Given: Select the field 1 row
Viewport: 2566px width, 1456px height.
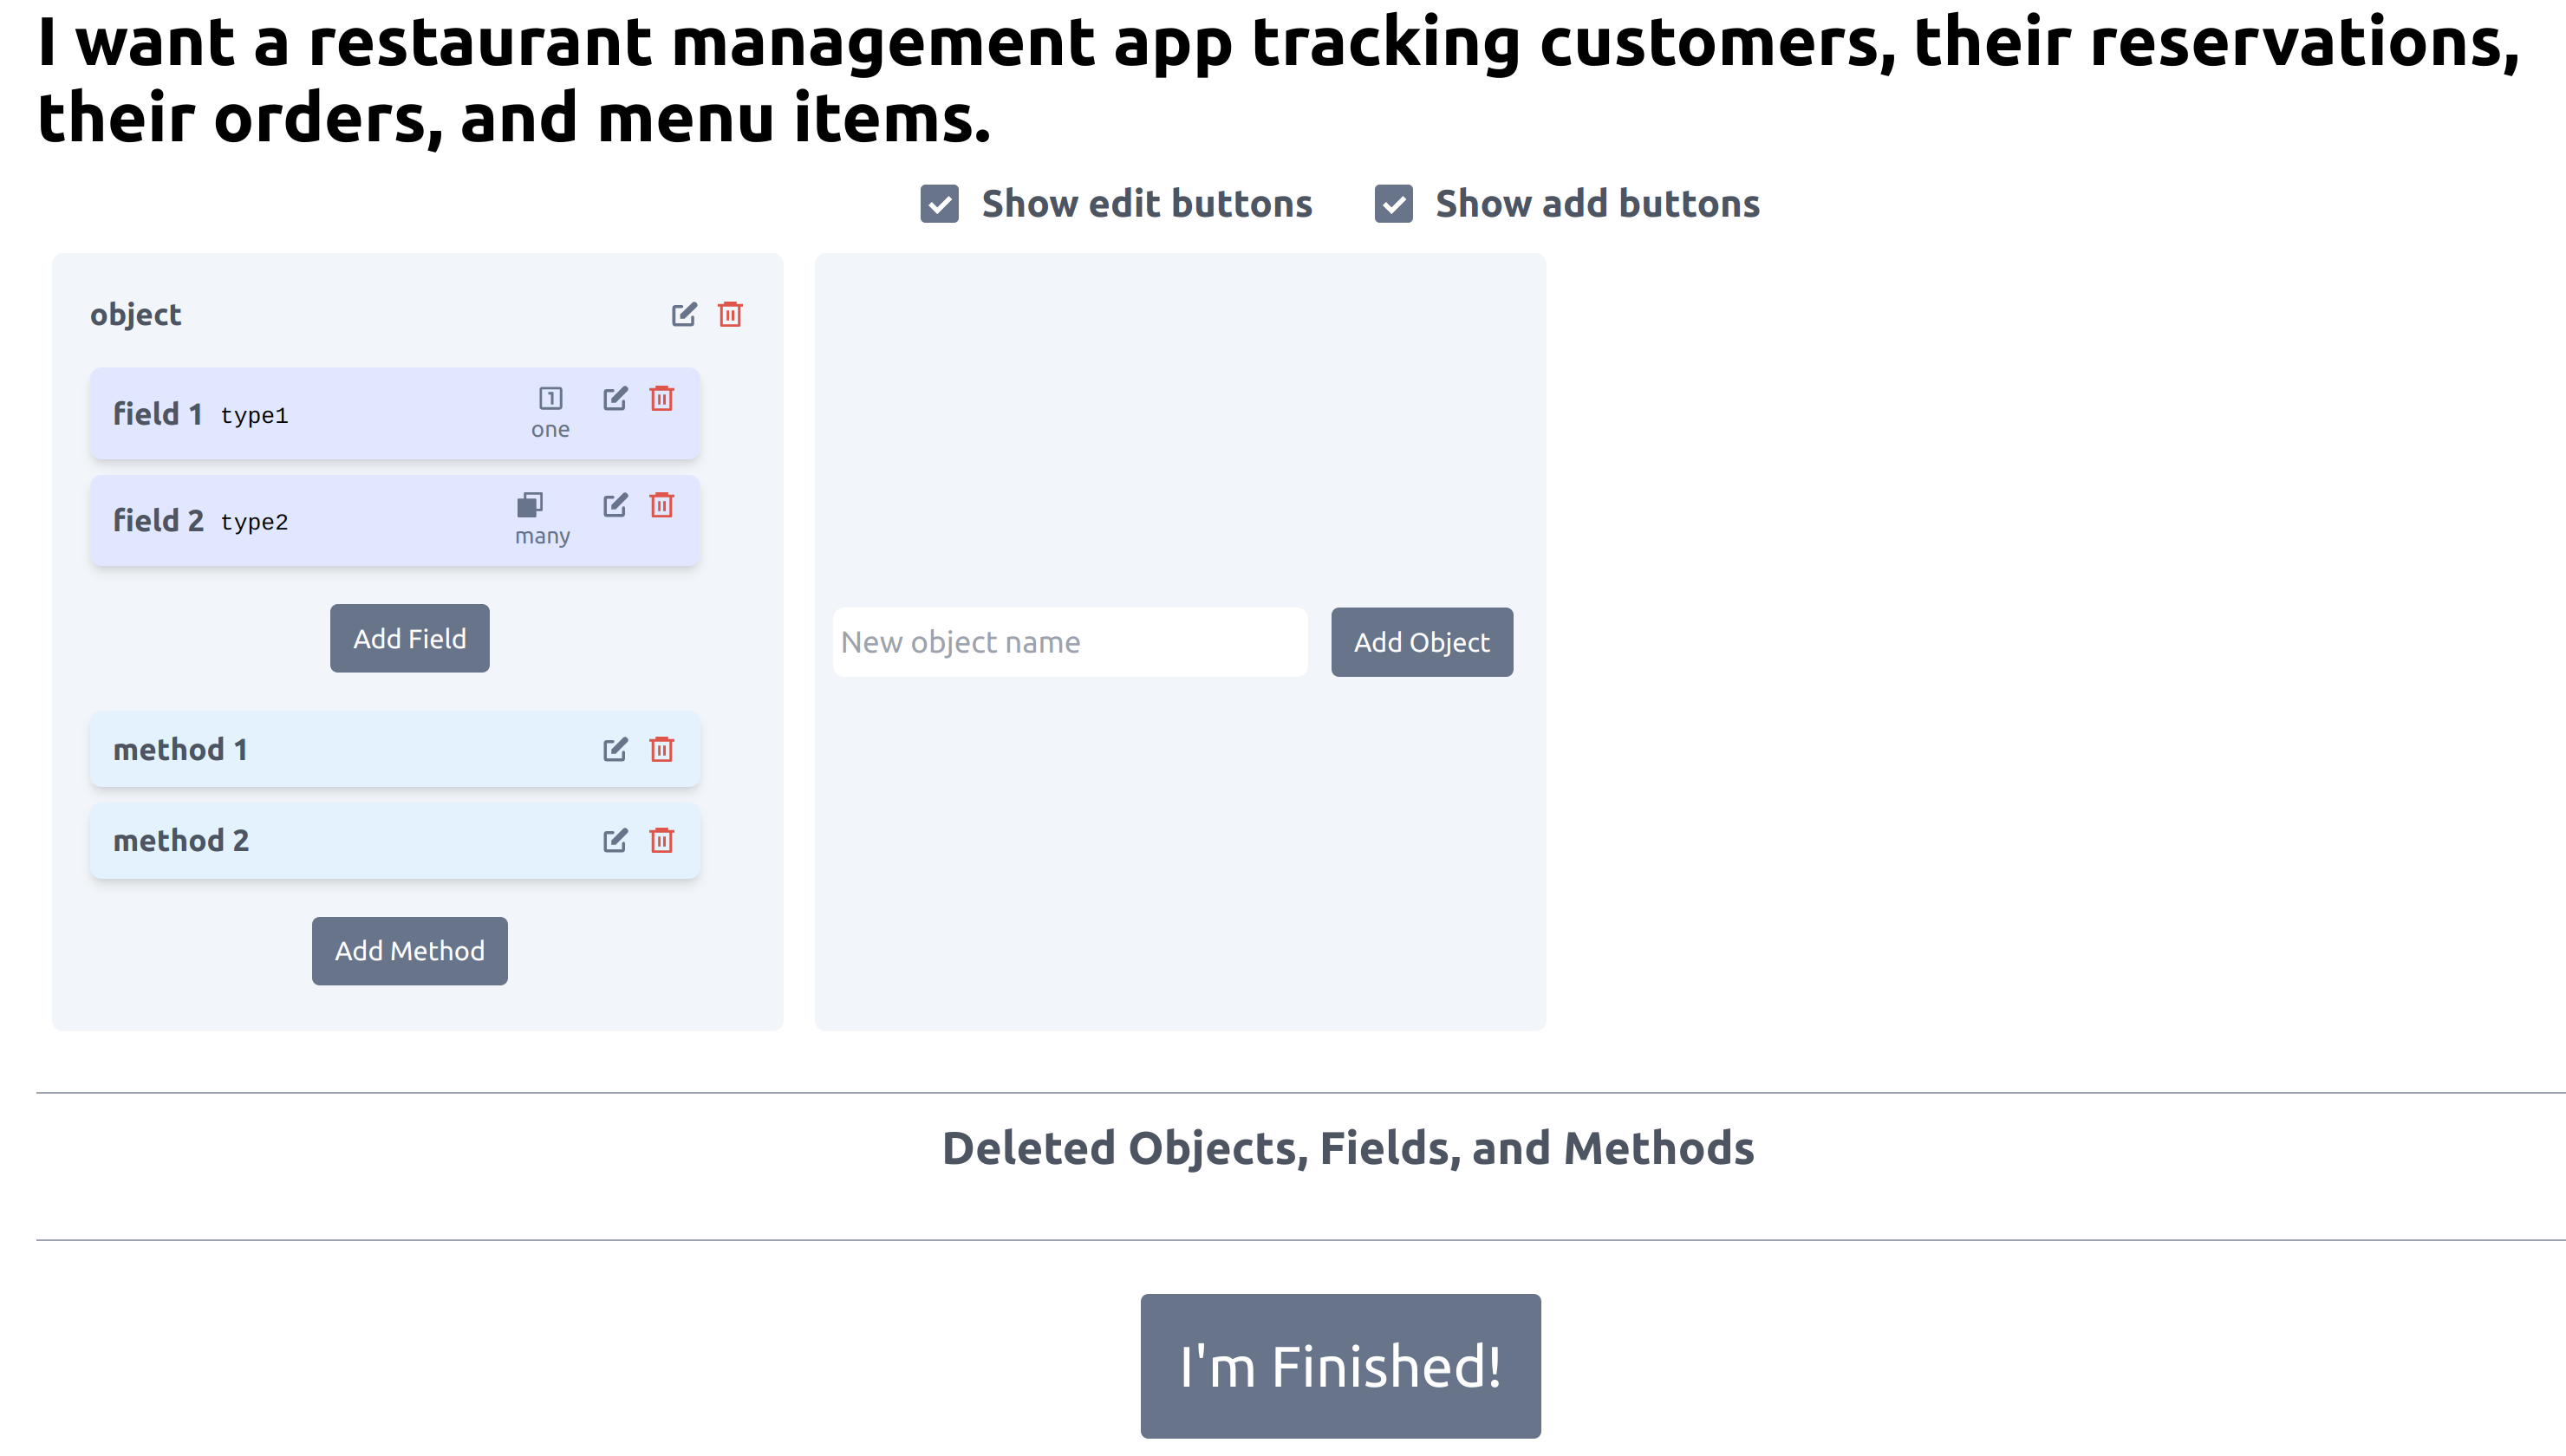Looking at the screenshot, I should coord(395,414).
